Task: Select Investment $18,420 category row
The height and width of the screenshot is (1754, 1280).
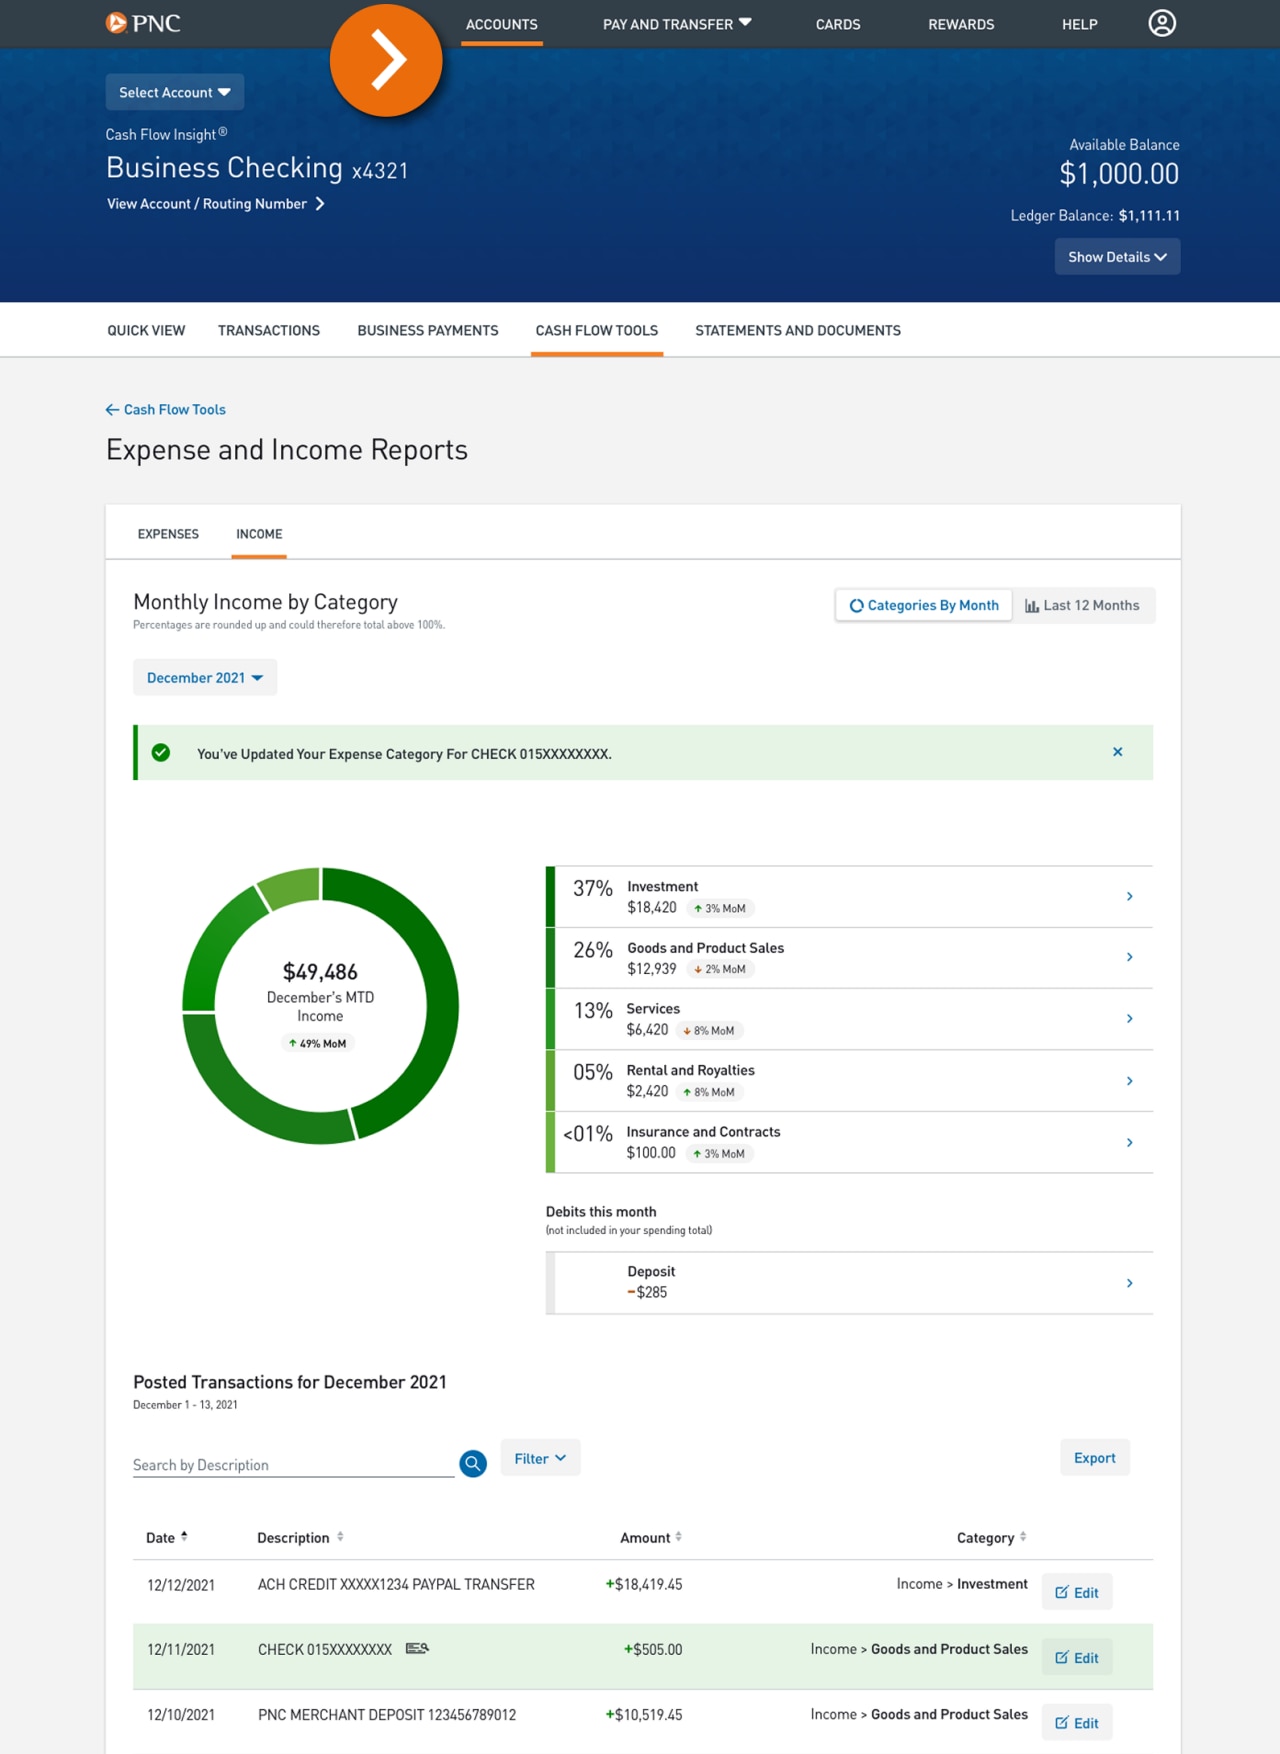Action: (x=849, y=897)
